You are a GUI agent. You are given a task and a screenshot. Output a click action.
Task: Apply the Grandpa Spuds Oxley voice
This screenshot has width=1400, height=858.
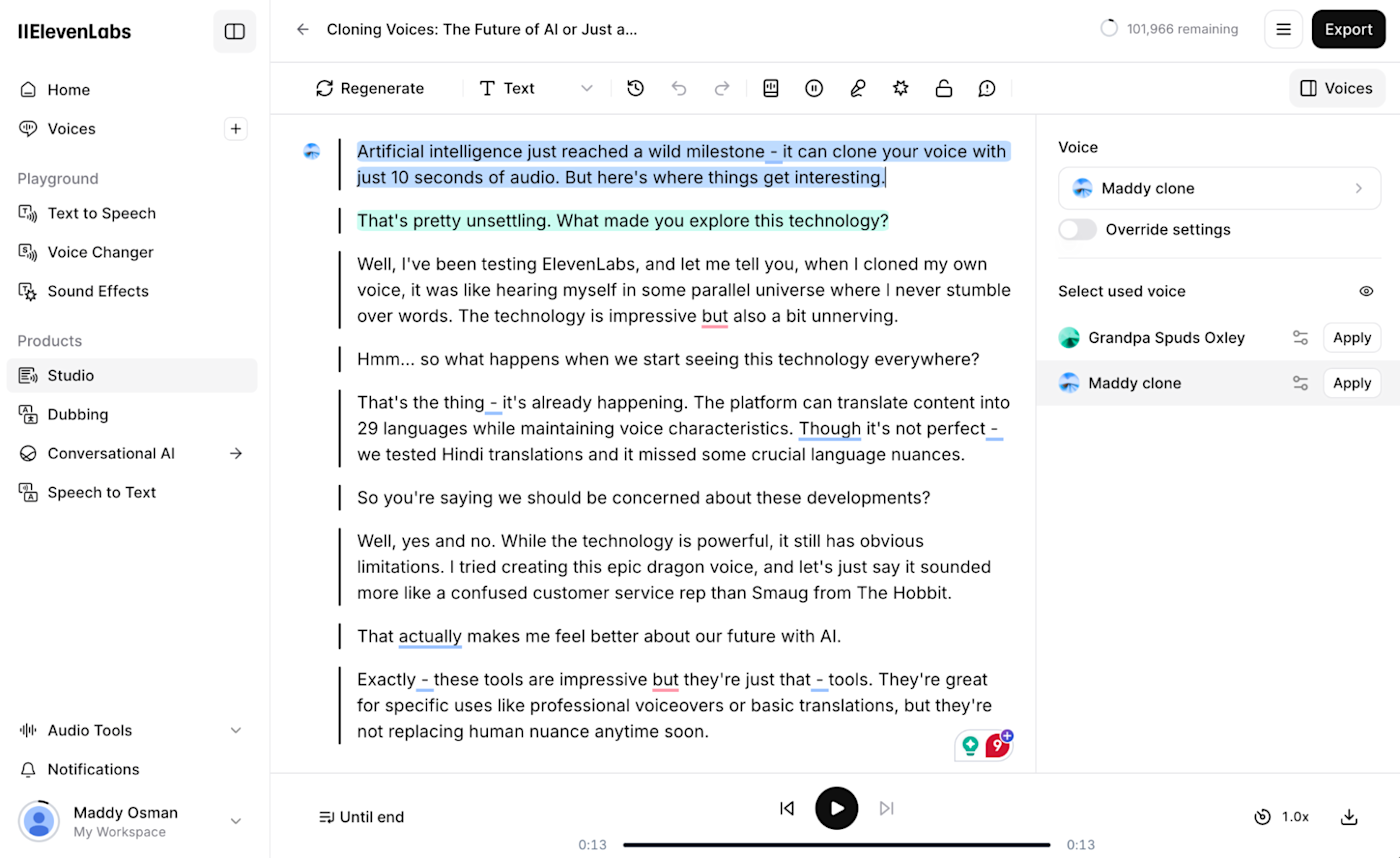[1352, 338]
